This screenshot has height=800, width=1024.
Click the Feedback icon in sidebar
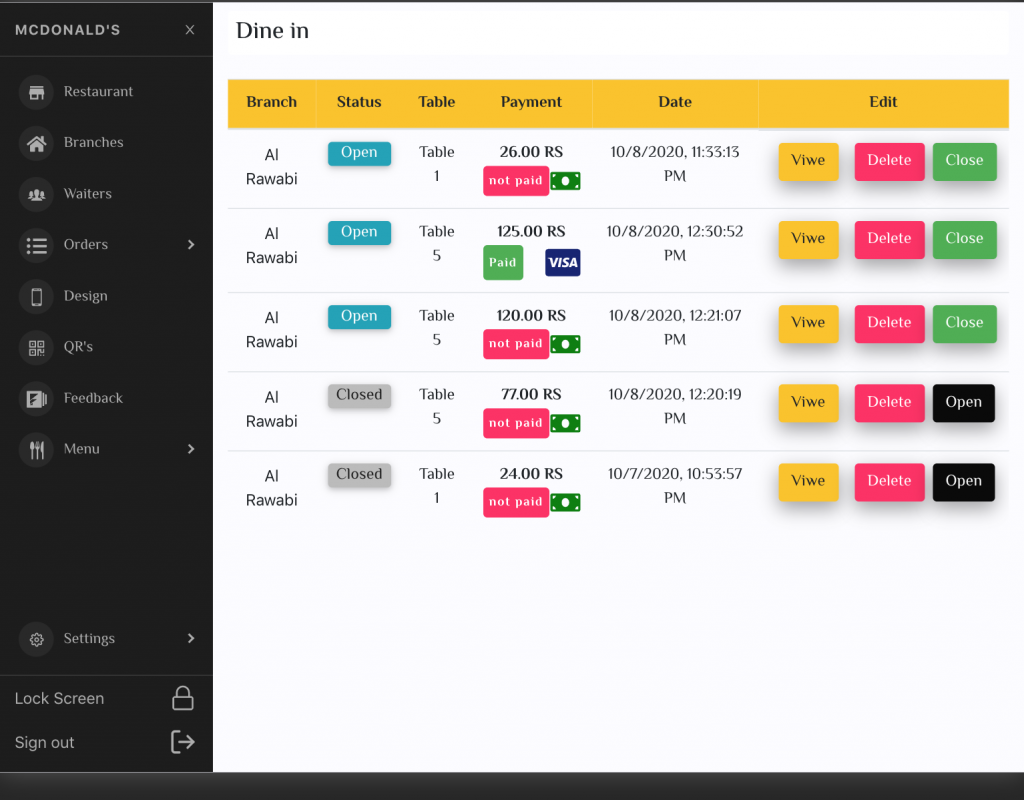(x=37, y=398)
